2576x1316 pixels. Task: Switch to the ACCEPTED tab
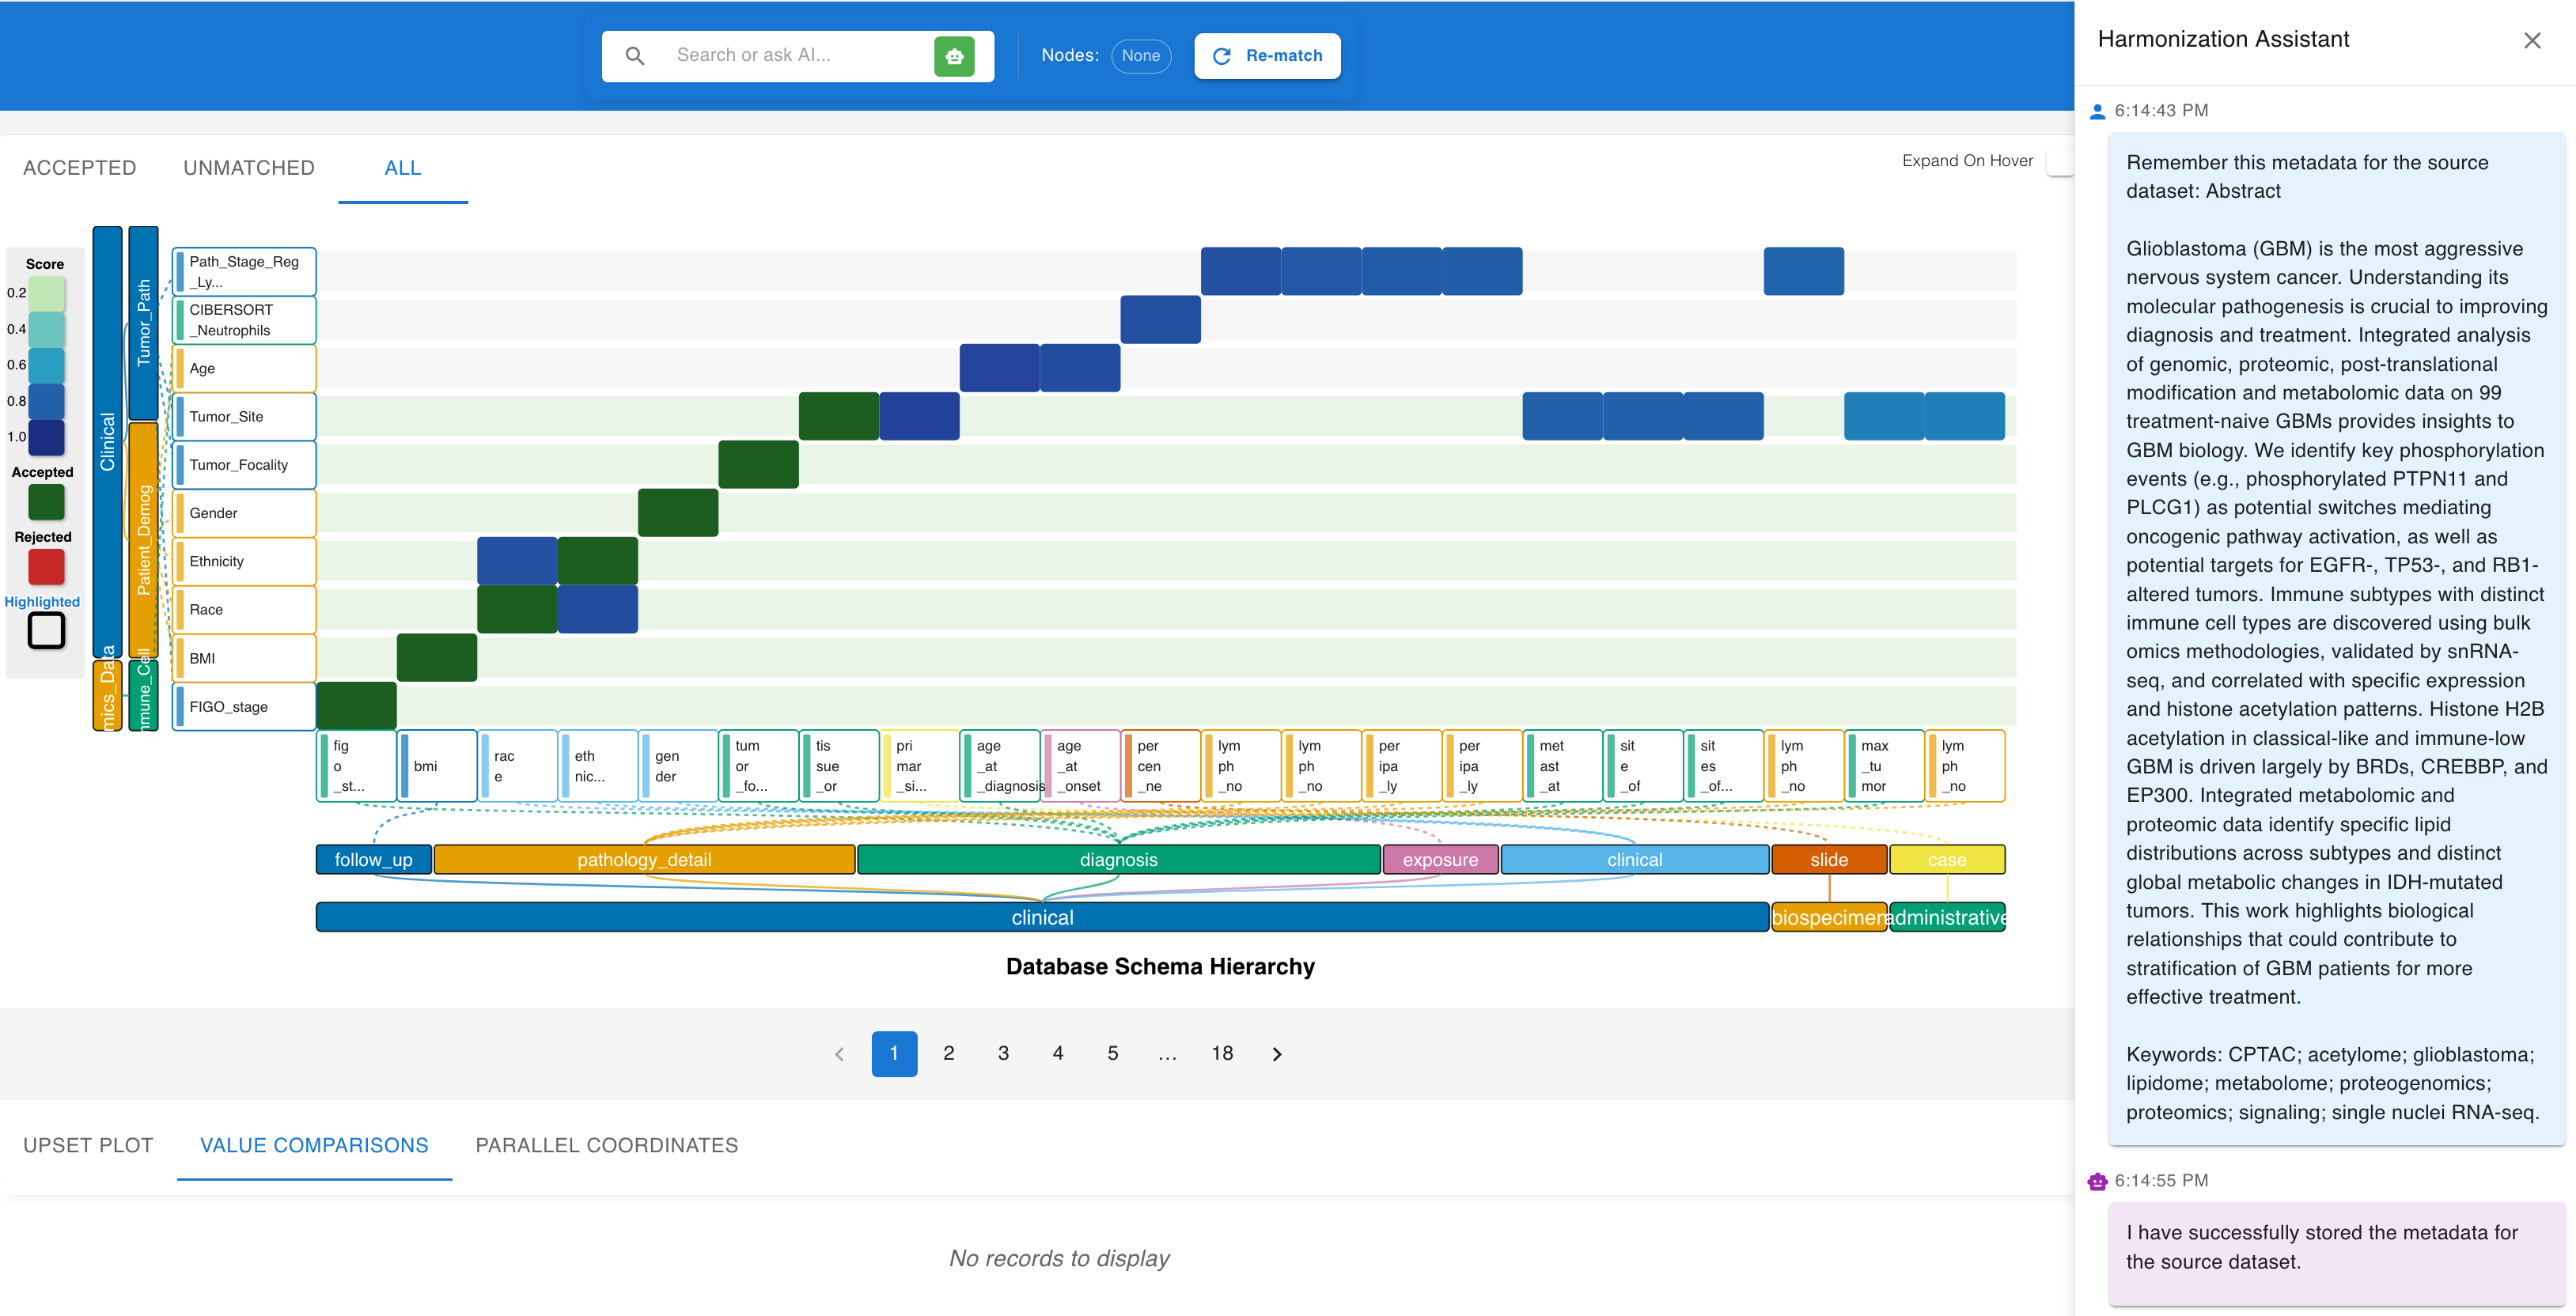point(80,168)
